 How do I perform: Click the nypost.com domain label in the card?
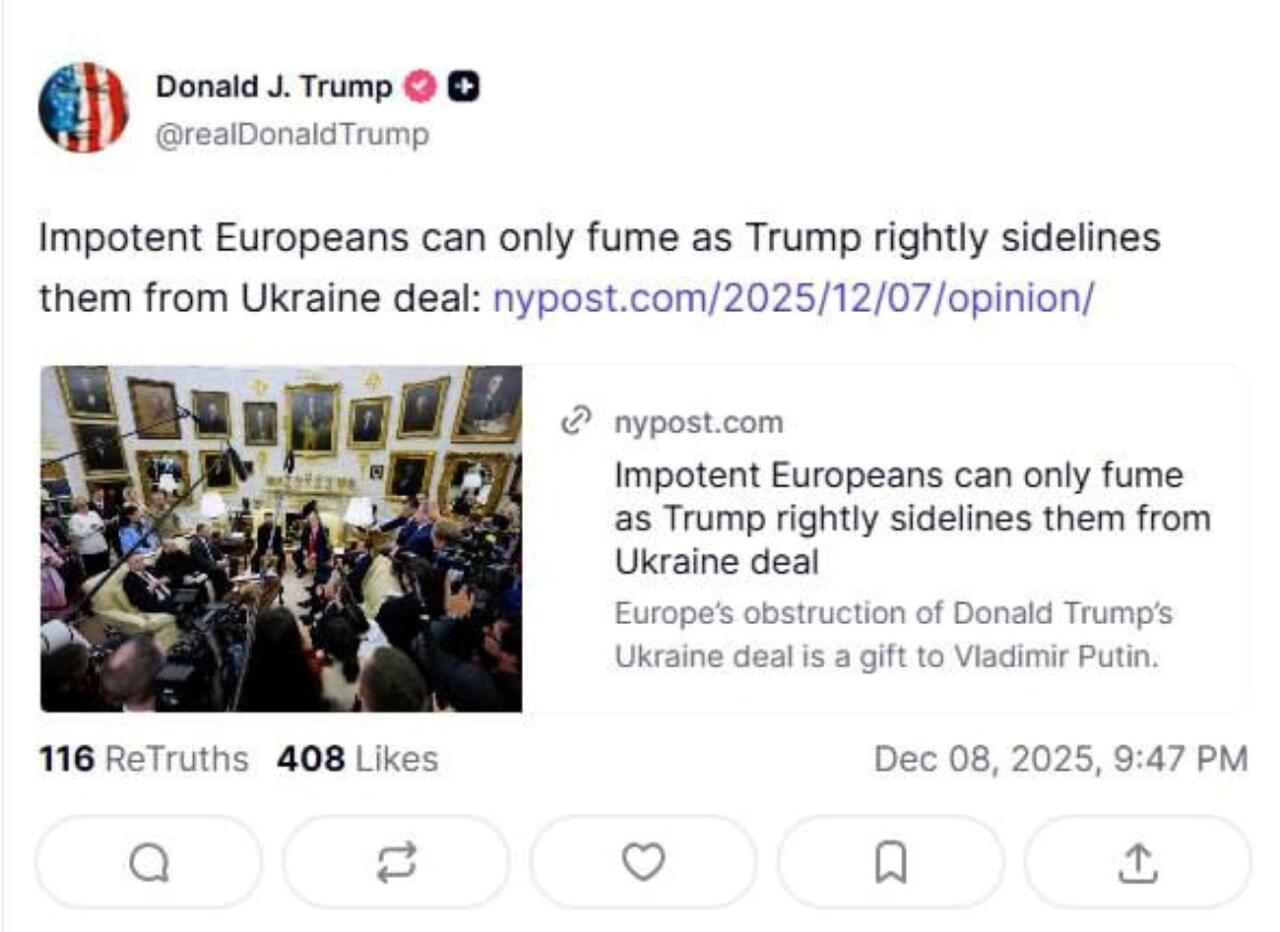[x=699, y=423]
